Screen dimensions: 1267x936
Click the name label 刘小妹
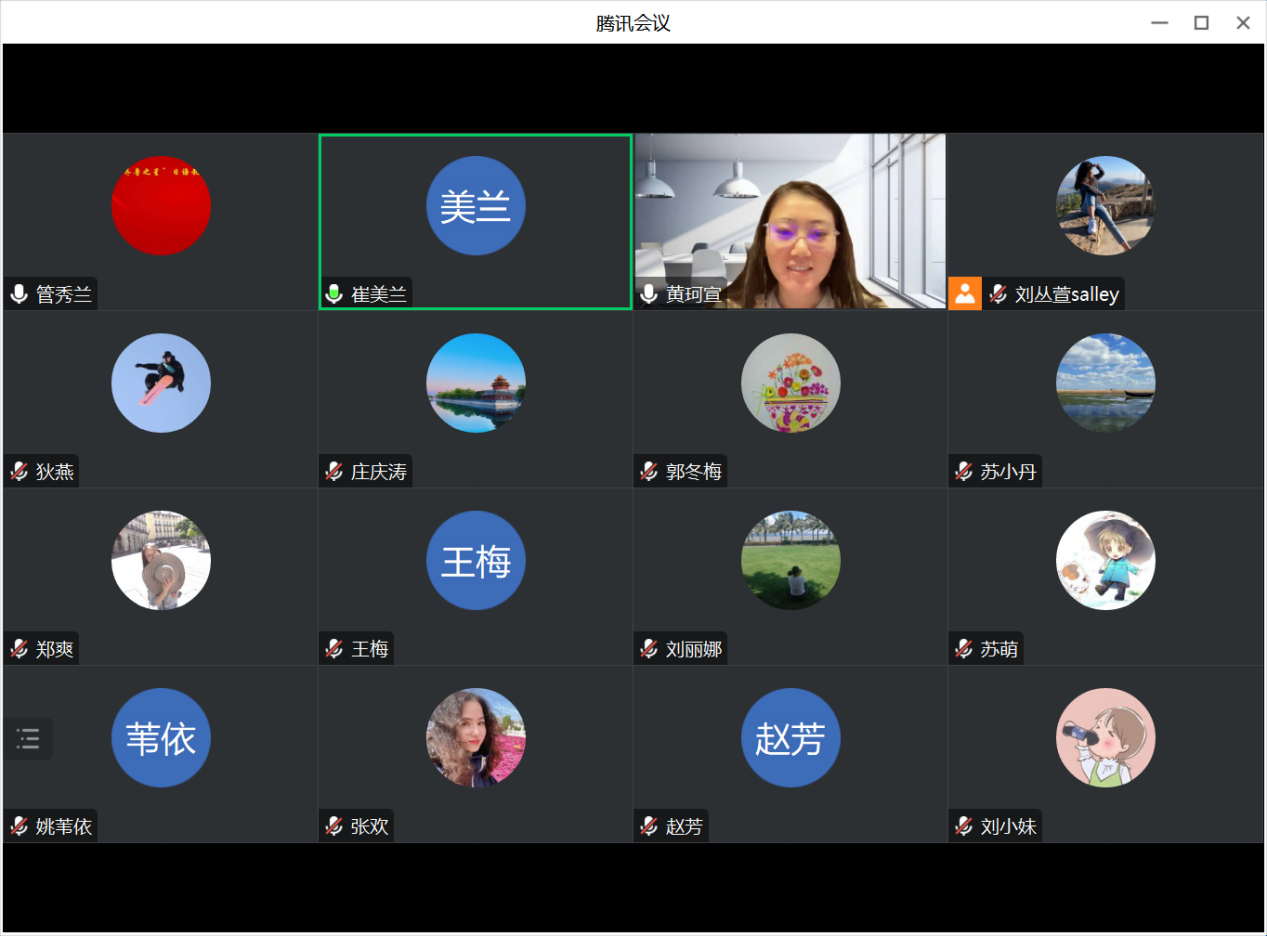1009,827
